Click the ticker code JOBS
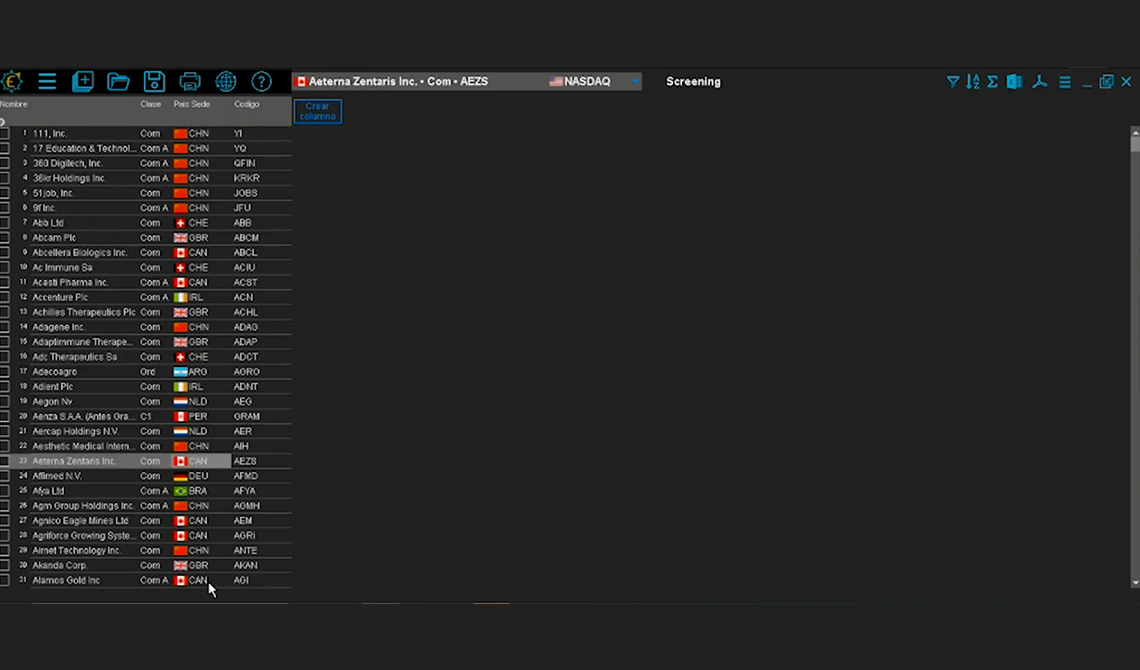The height and width of the screenshot is (670, 1140). click(x=246, y=193)
